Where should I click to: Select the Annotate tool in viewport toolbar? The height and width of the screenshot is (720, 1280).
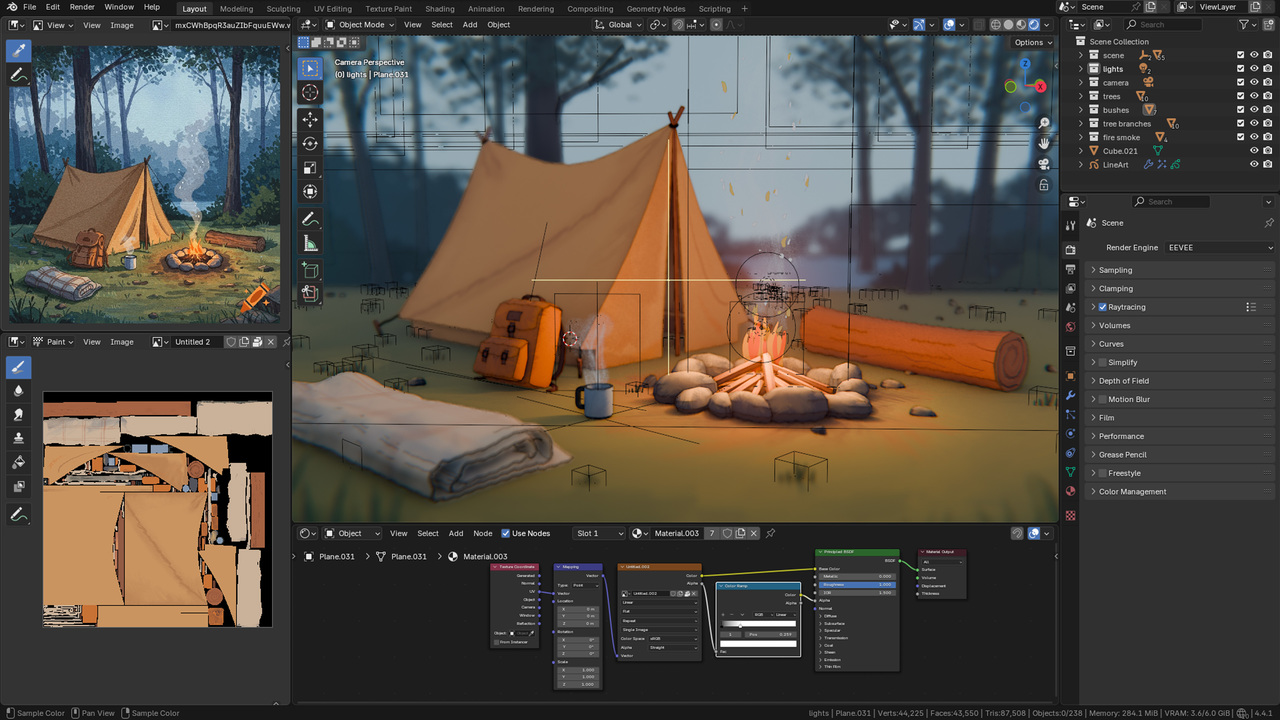pyautogui.click(x=310, y=219)
